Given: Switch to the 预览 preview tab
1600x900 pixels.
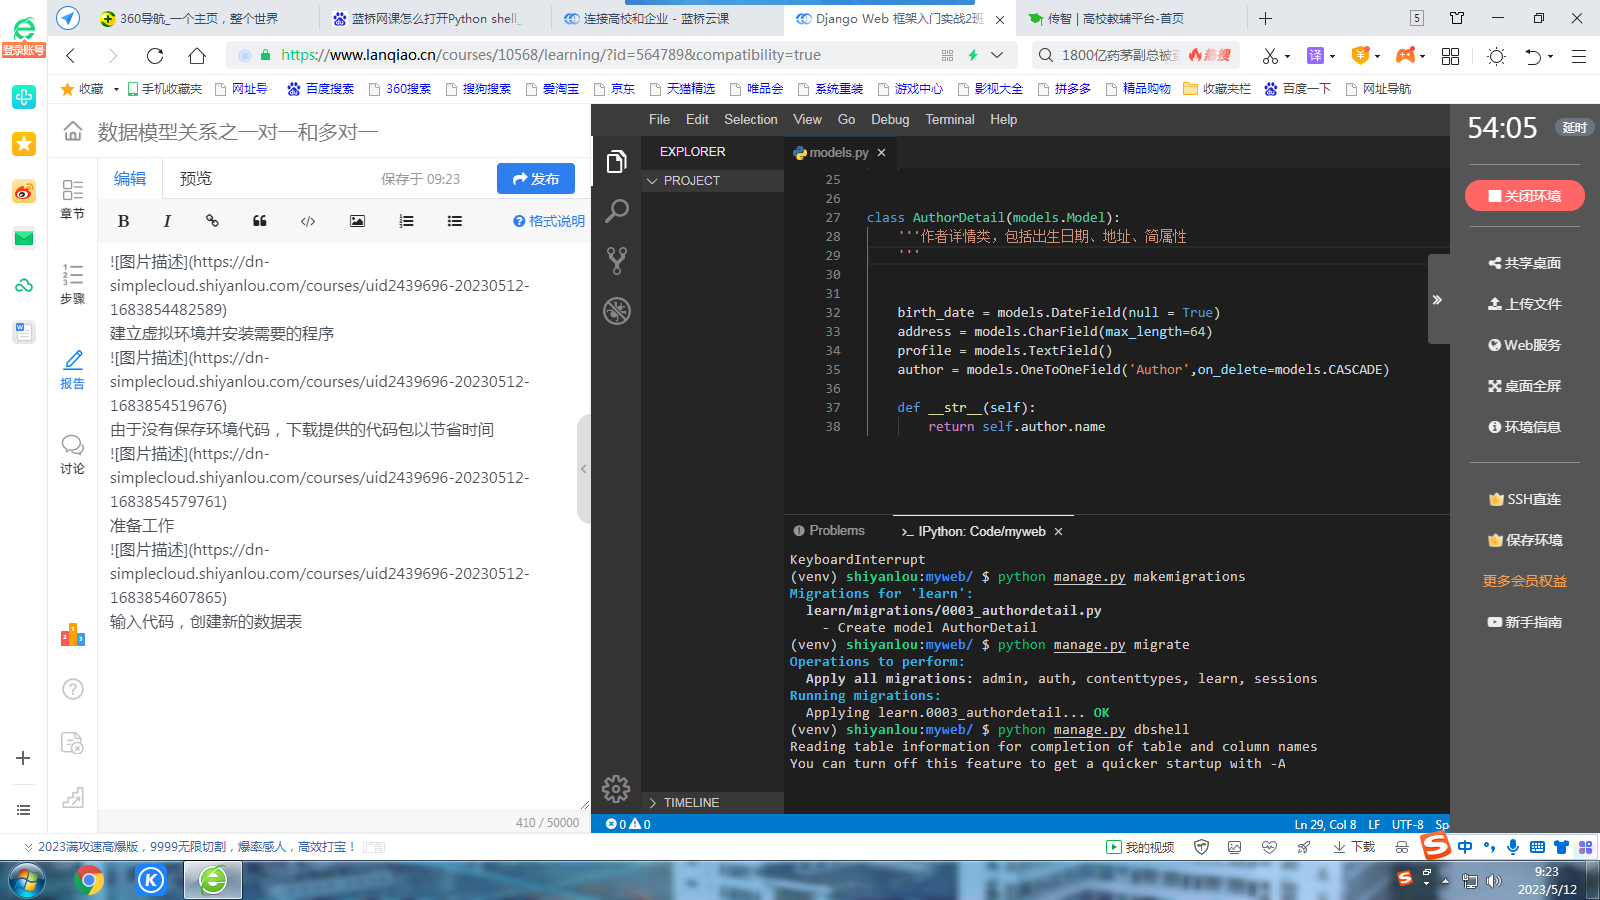Looking at the screenshot, I should pyautogui.click(x=196, y=179).
